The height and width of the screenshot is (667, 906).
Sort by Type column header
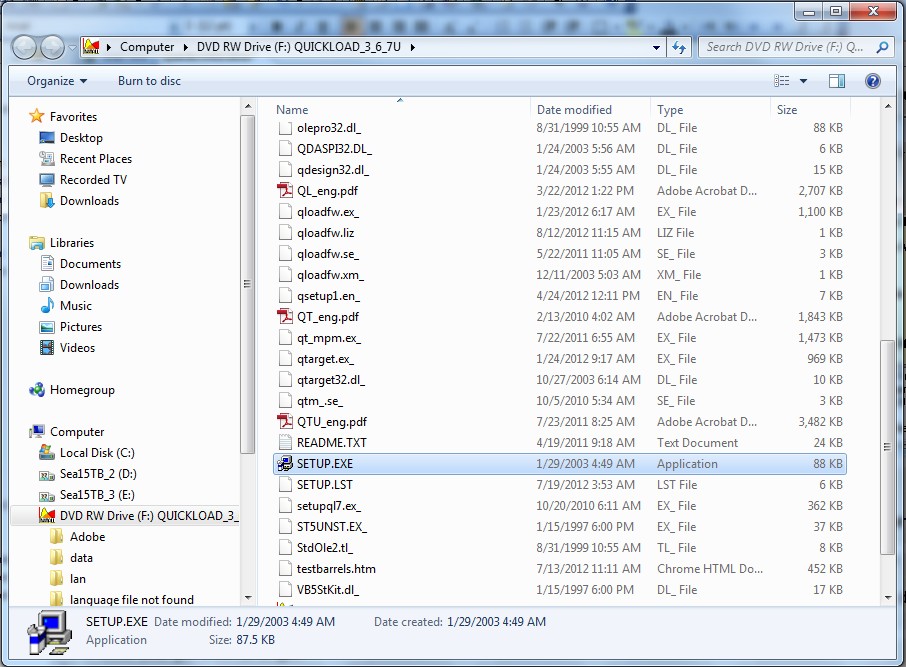[670, 110]
